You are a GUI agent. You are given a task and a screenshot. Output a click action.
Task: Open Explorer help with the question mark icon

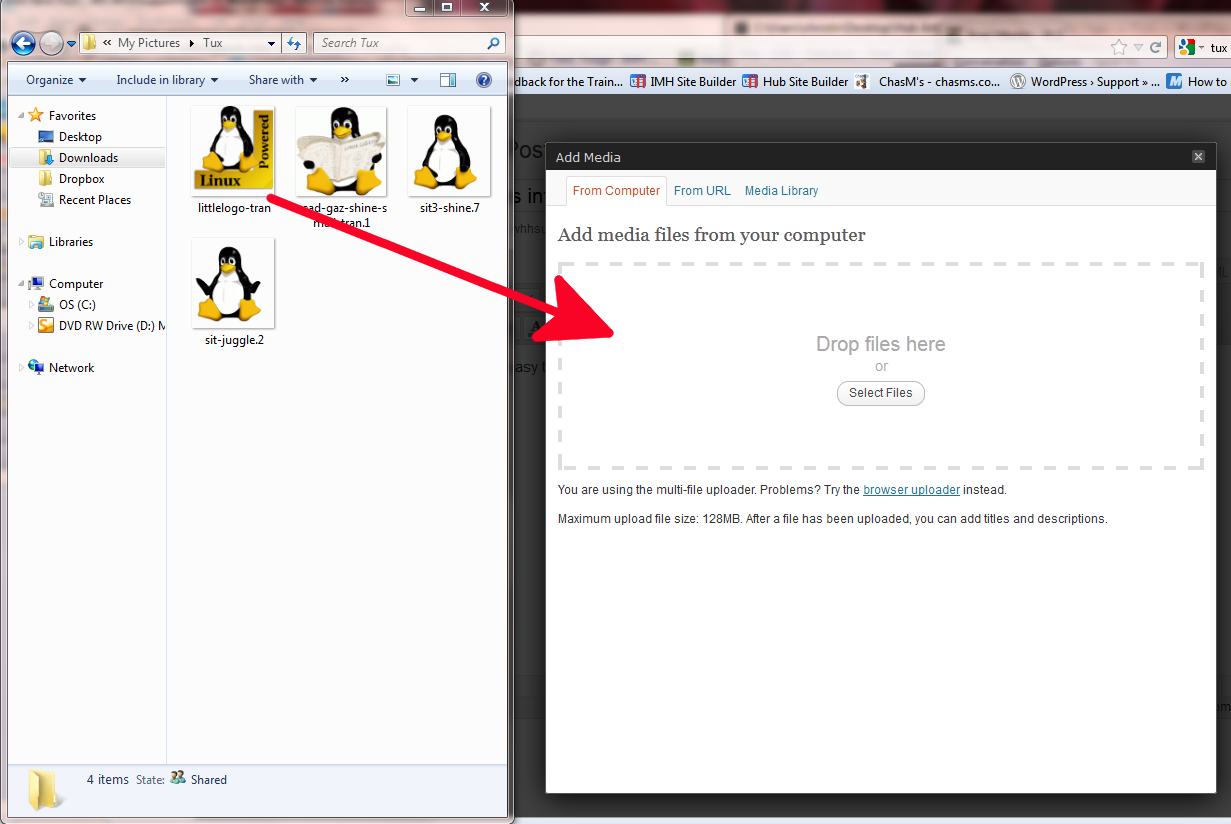tap(484, 80)
